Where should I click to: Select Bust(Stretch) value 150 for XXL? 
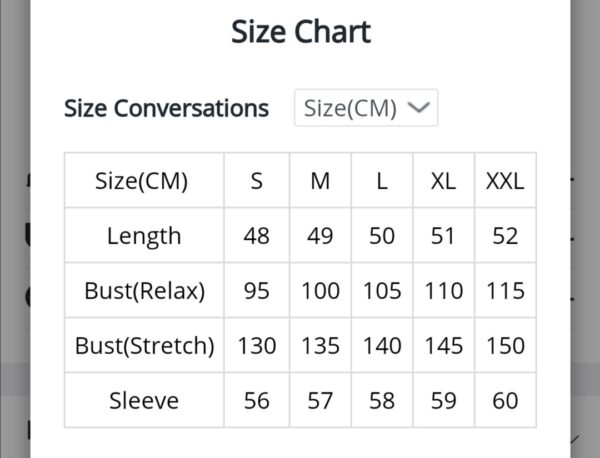click(505, 346)
